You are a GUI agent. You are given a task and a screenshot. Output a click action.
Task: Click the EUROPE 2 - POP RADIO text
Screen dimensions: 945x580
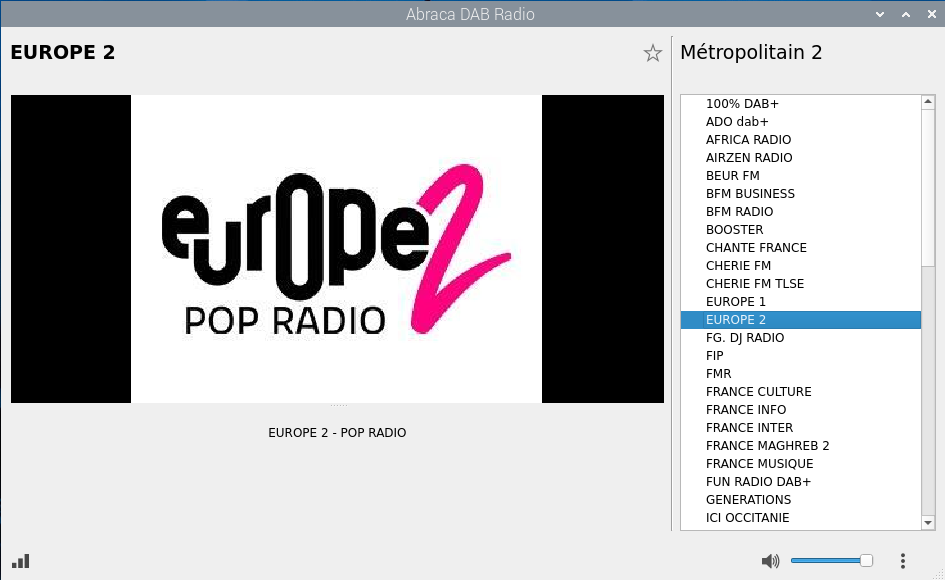click(337, 433)
